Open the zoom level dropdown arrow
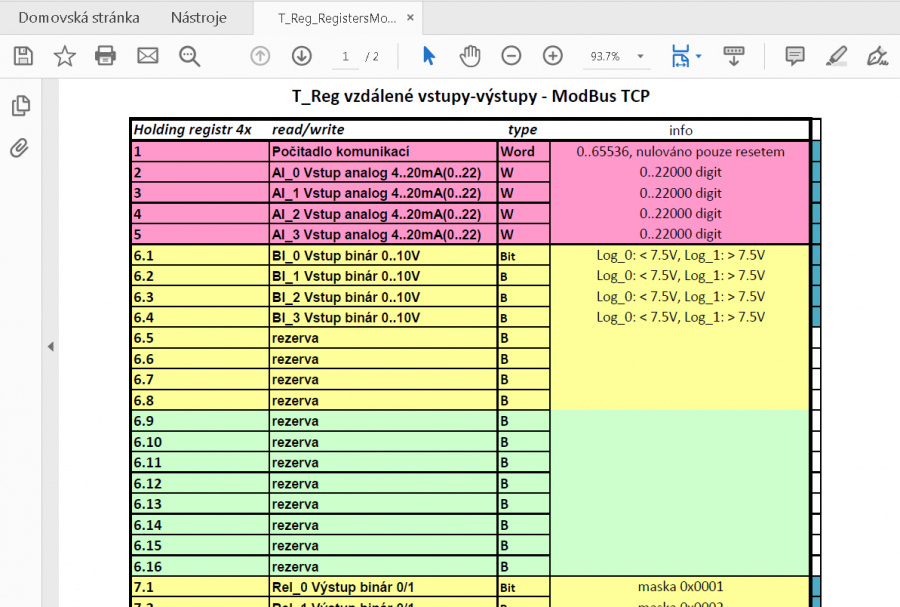 (641, 56)
